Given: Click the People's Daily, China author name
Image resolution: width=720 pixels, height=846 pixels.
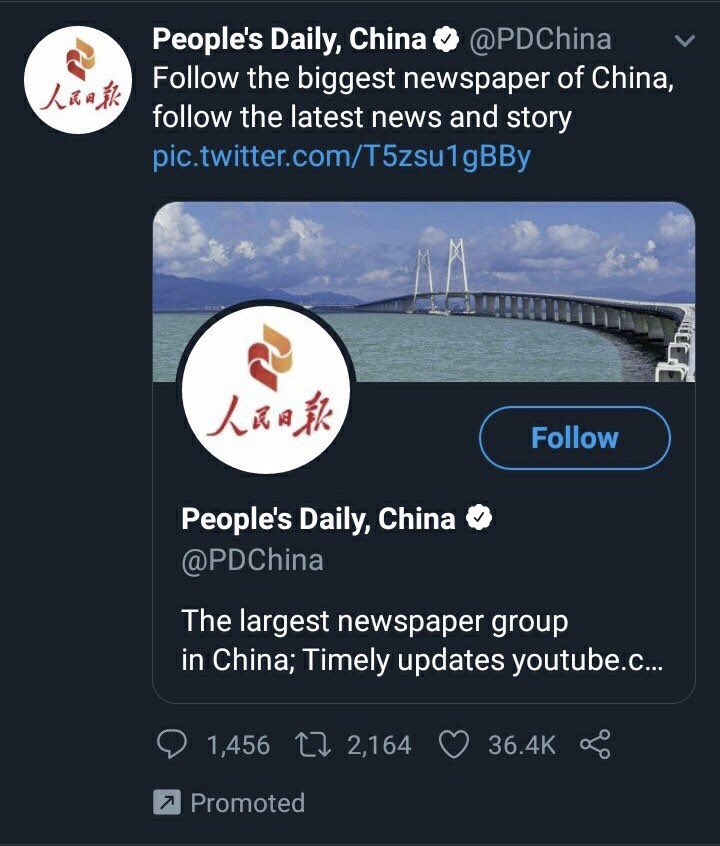Looking at the screenshot, I should pyautogui.click(x=289, y=39).
